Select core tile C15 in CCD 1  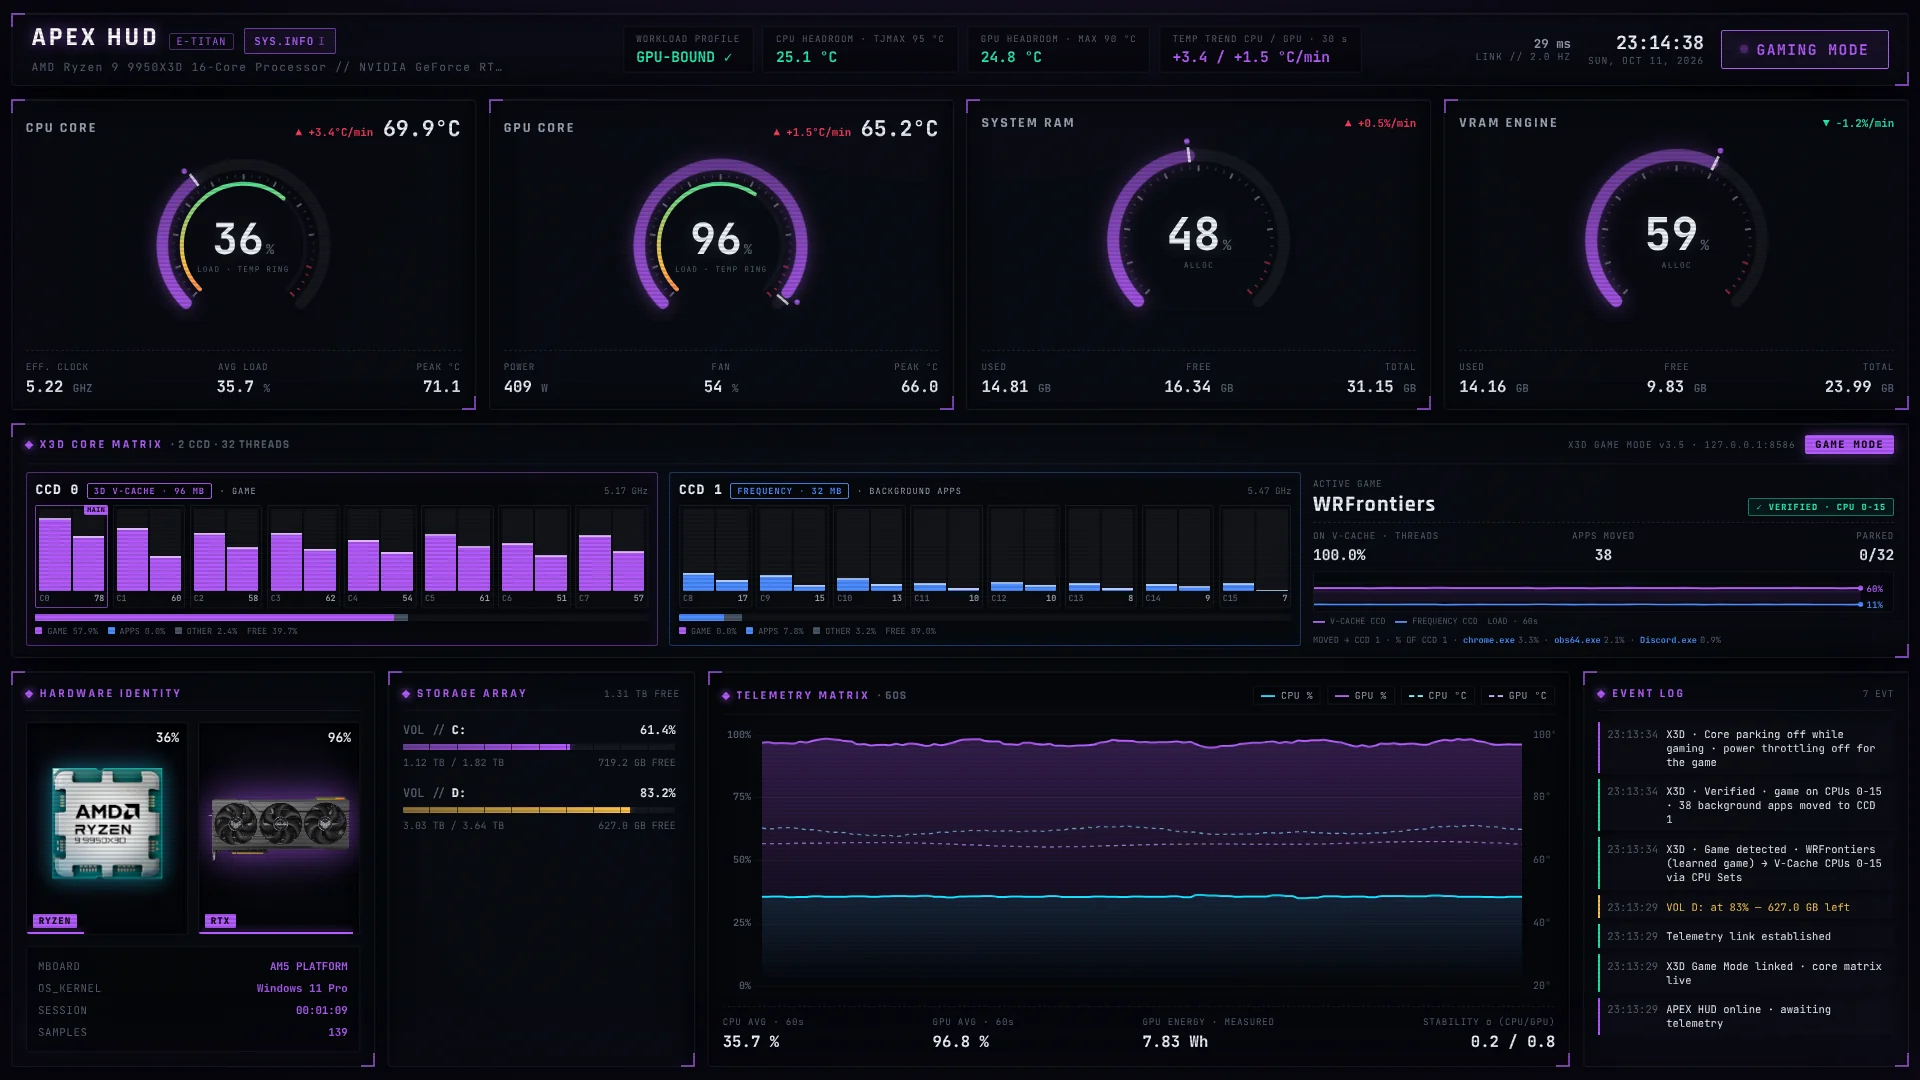point(1255,556)
